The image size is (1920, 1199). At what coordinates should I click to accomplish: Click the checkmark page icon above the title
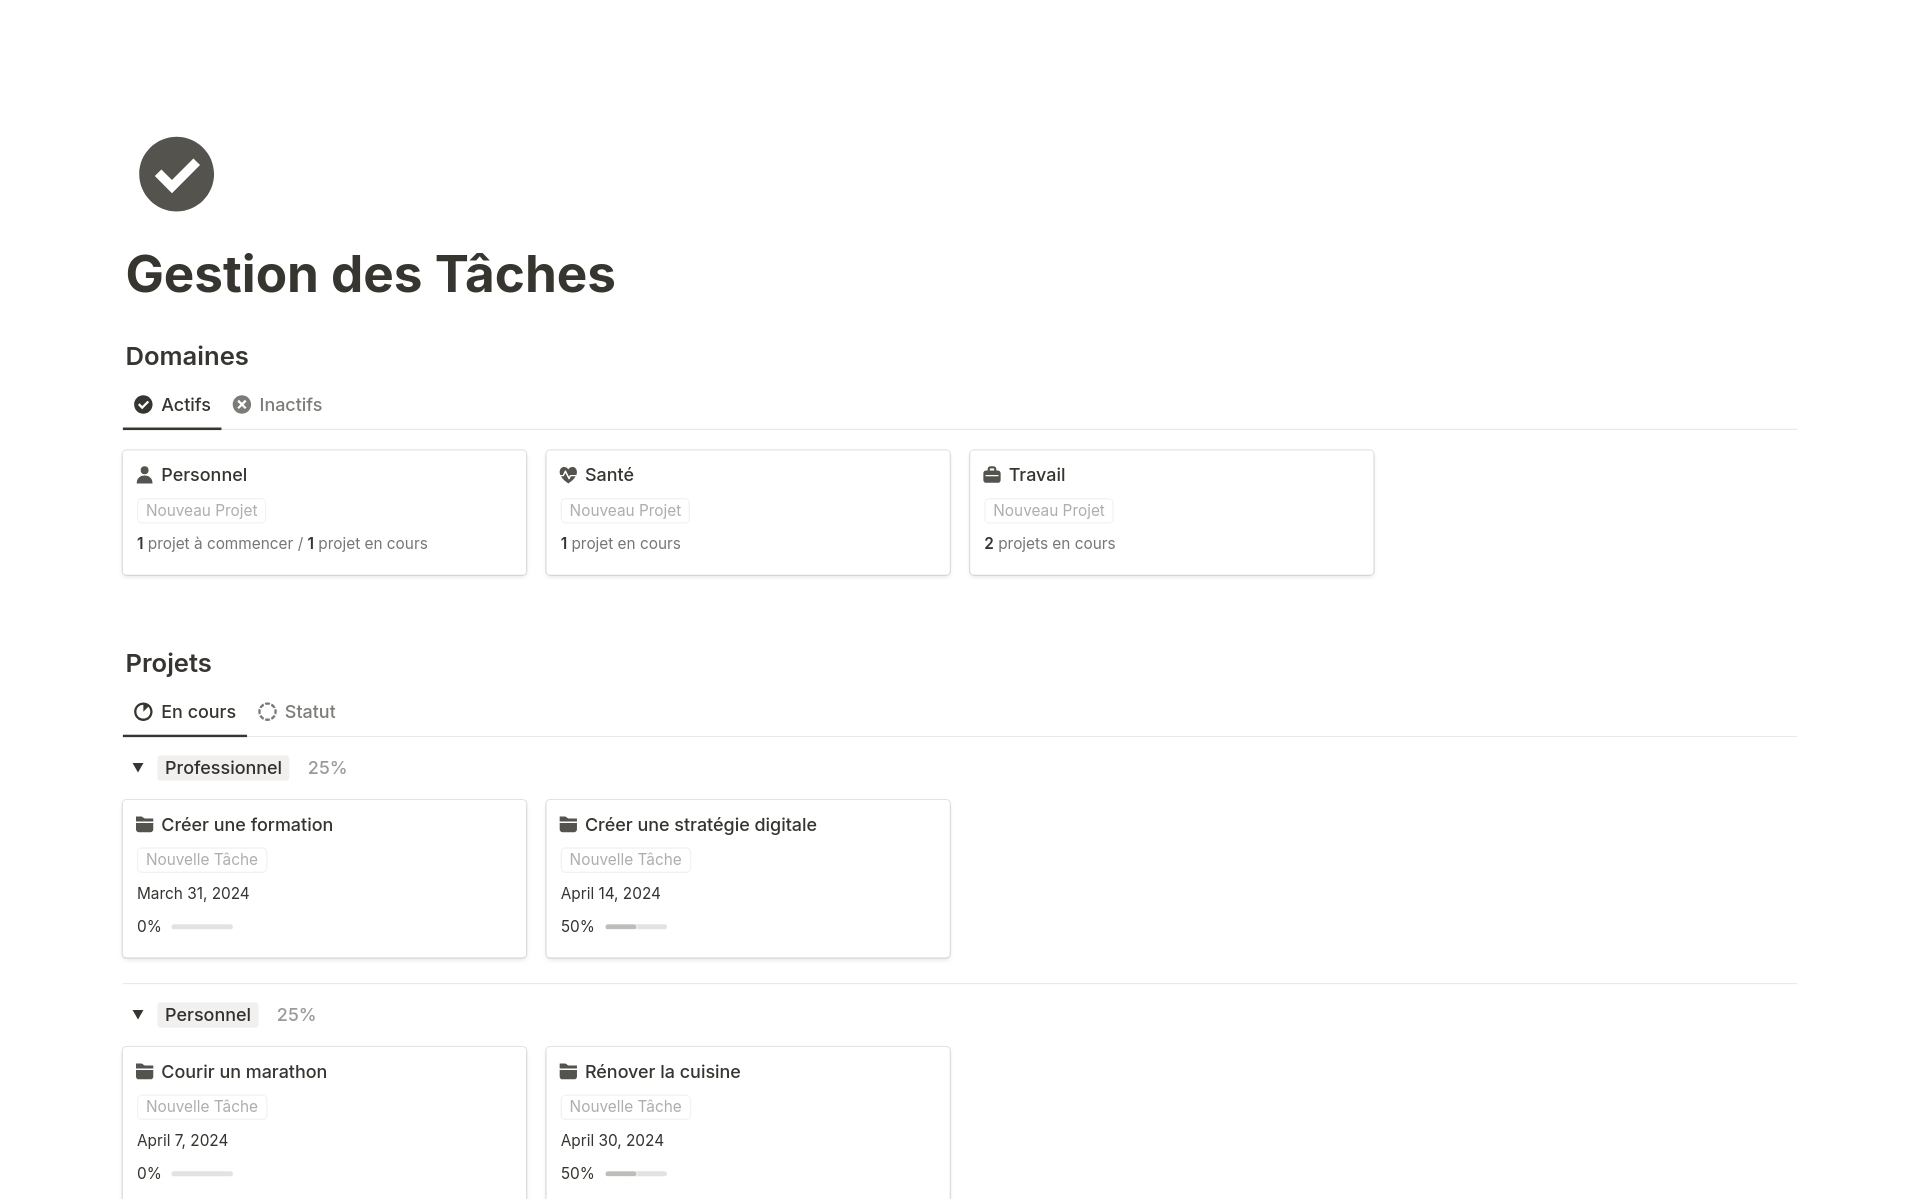click(x=176, y=173)
